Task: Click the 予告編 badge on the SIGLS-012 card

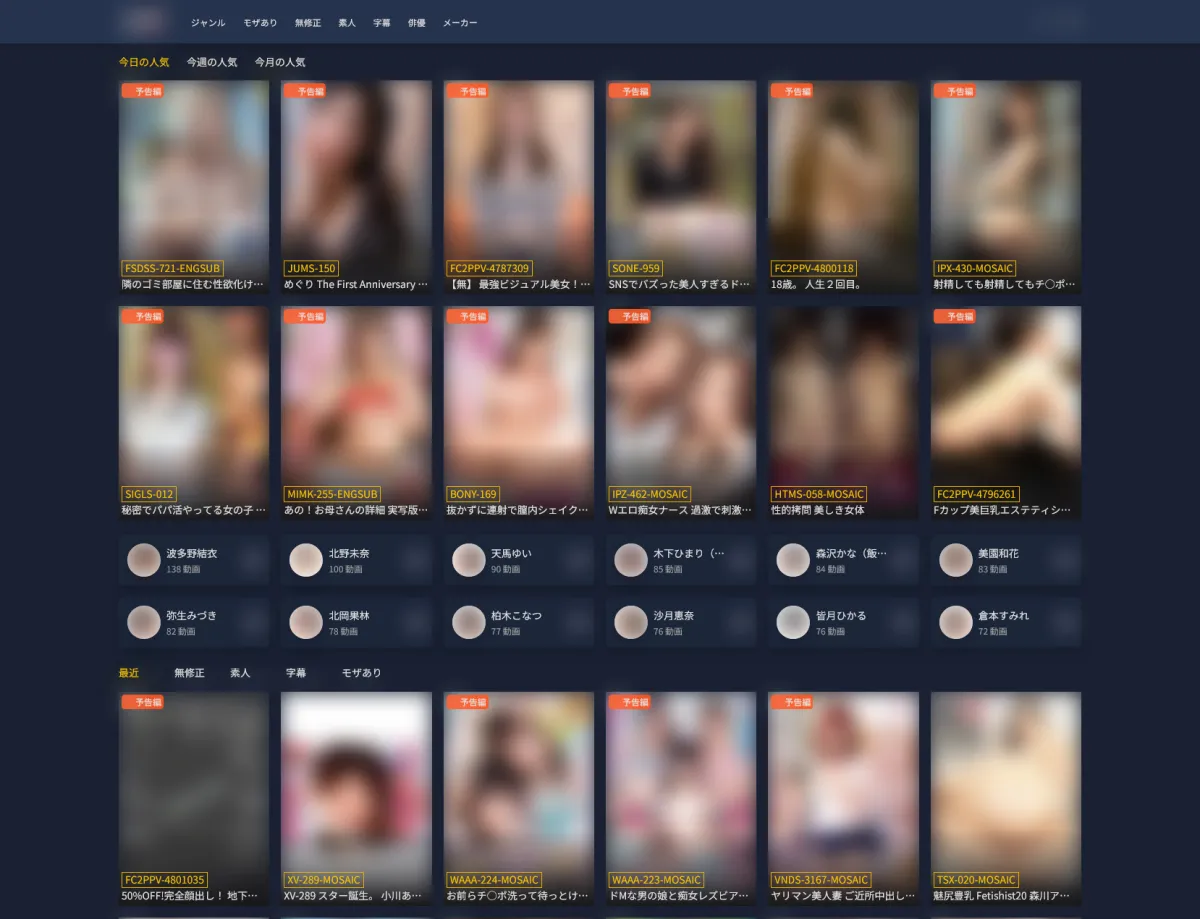Action: coord(143,316)
